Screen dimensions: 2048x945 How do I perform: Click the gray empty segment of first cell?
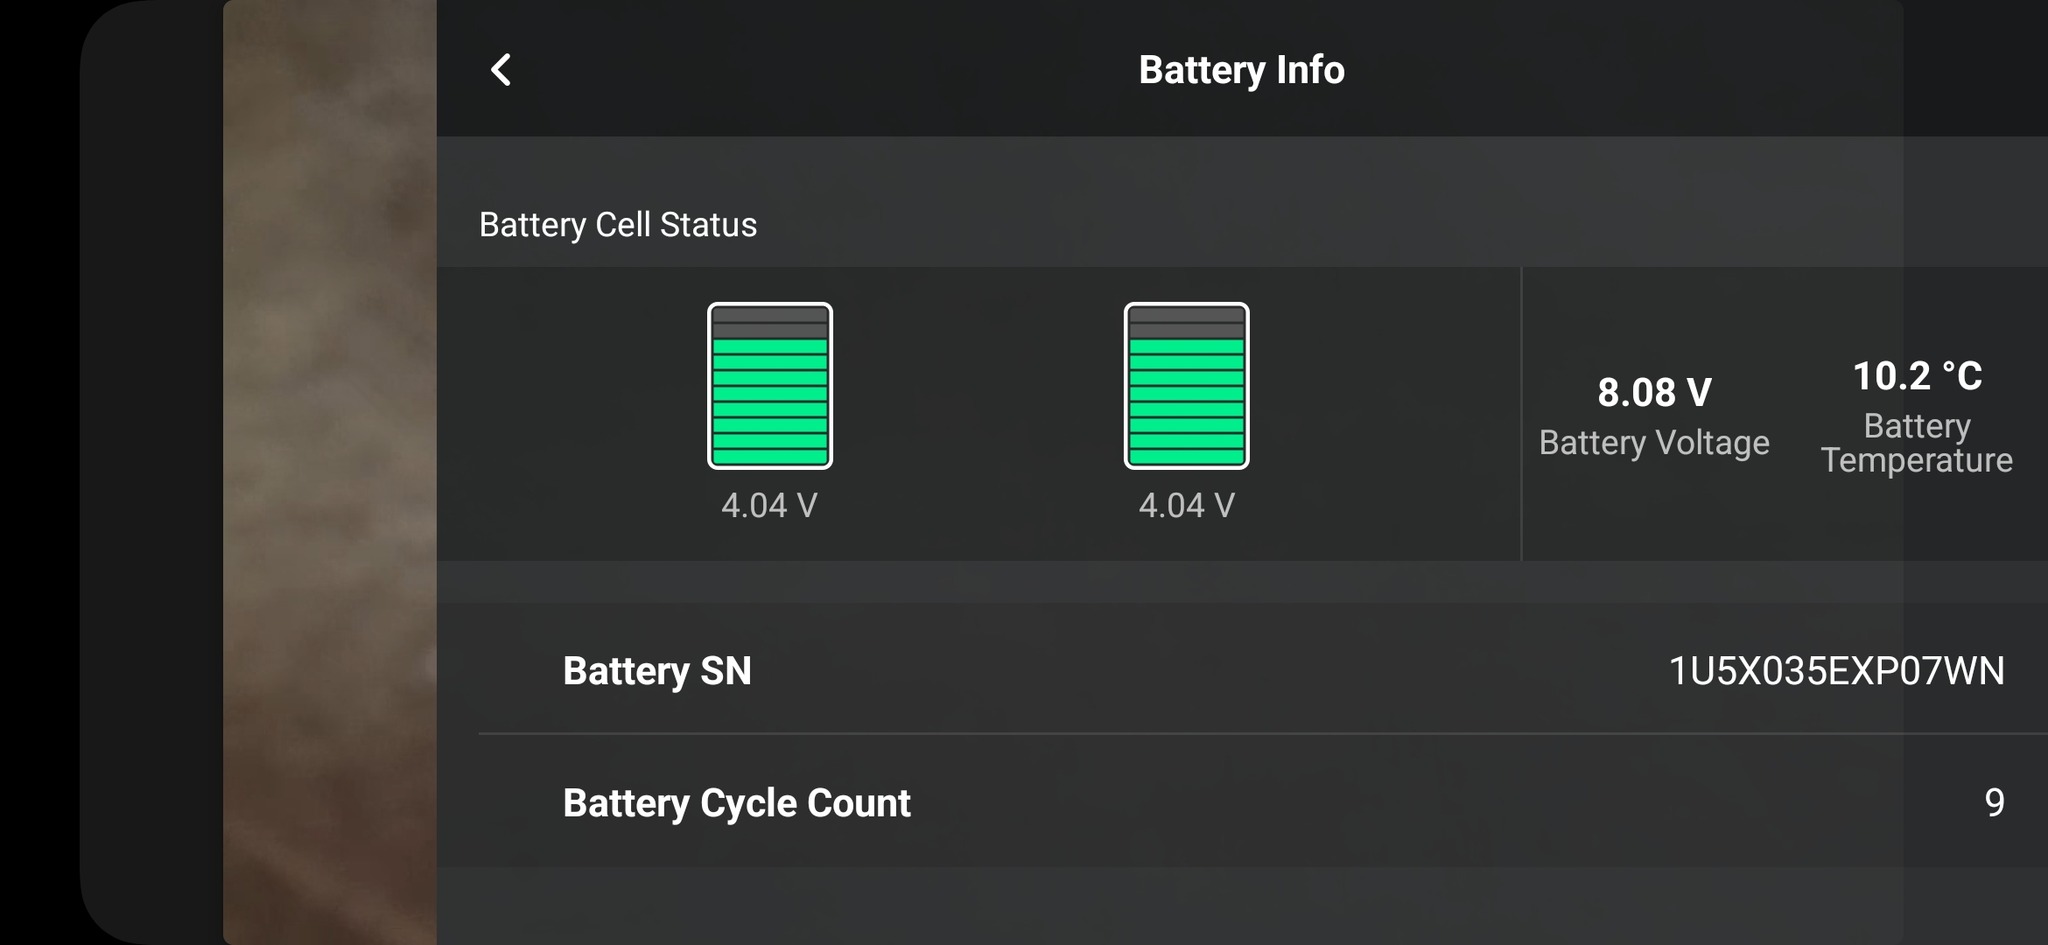point(769,323)
